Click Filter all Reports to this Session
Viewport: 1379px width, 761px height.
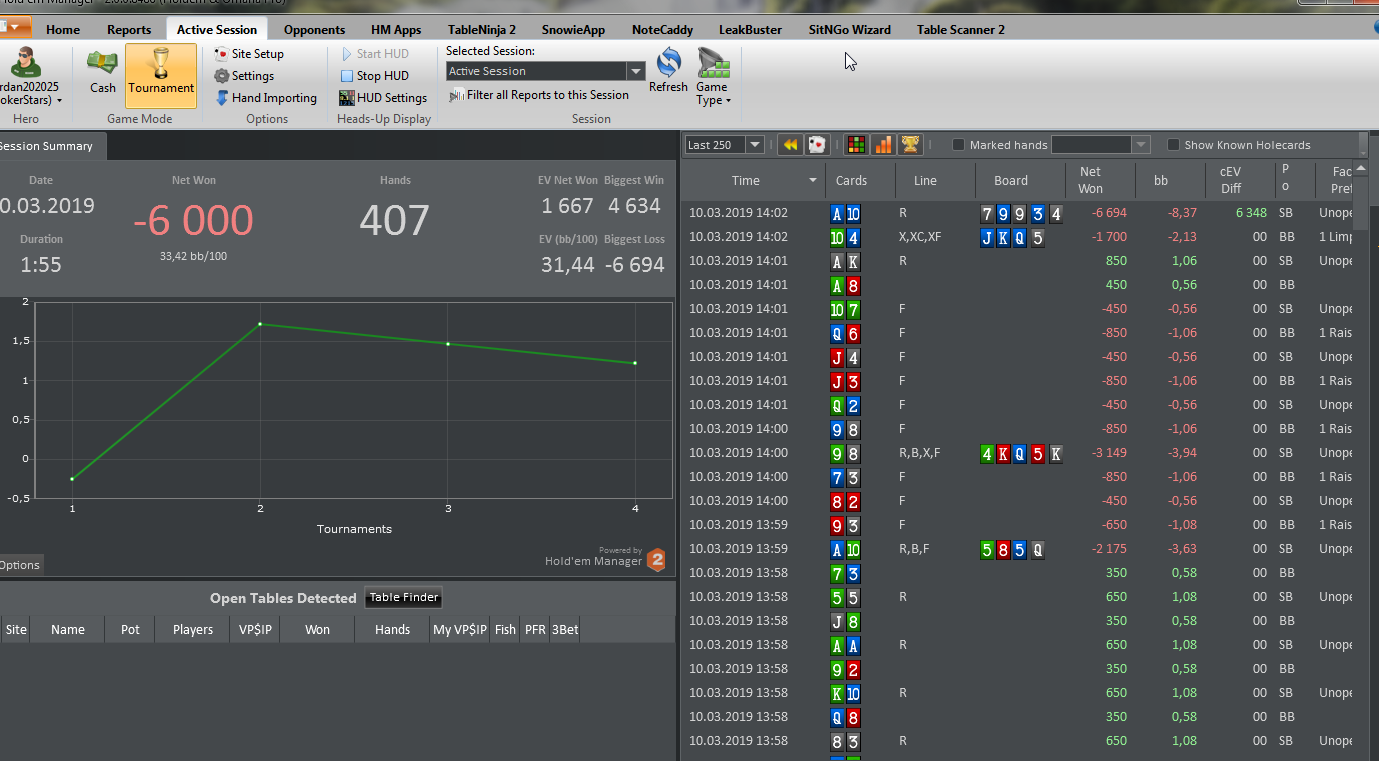[539, 95]
